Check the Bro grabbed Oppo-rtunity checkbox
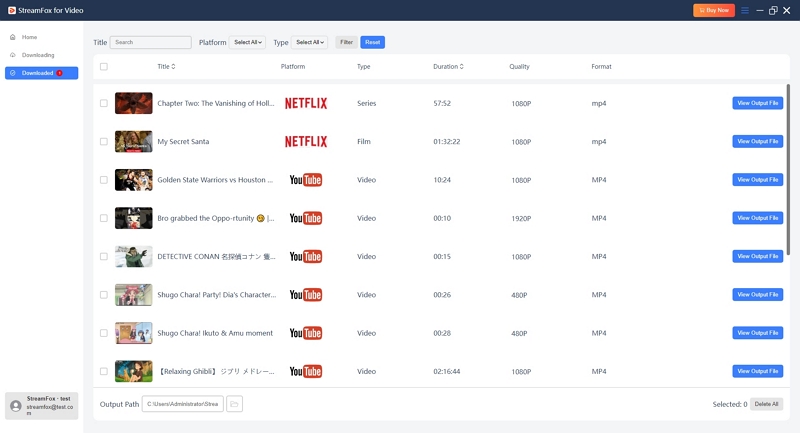Screen dimensions: 800x433 pos(104,218)
